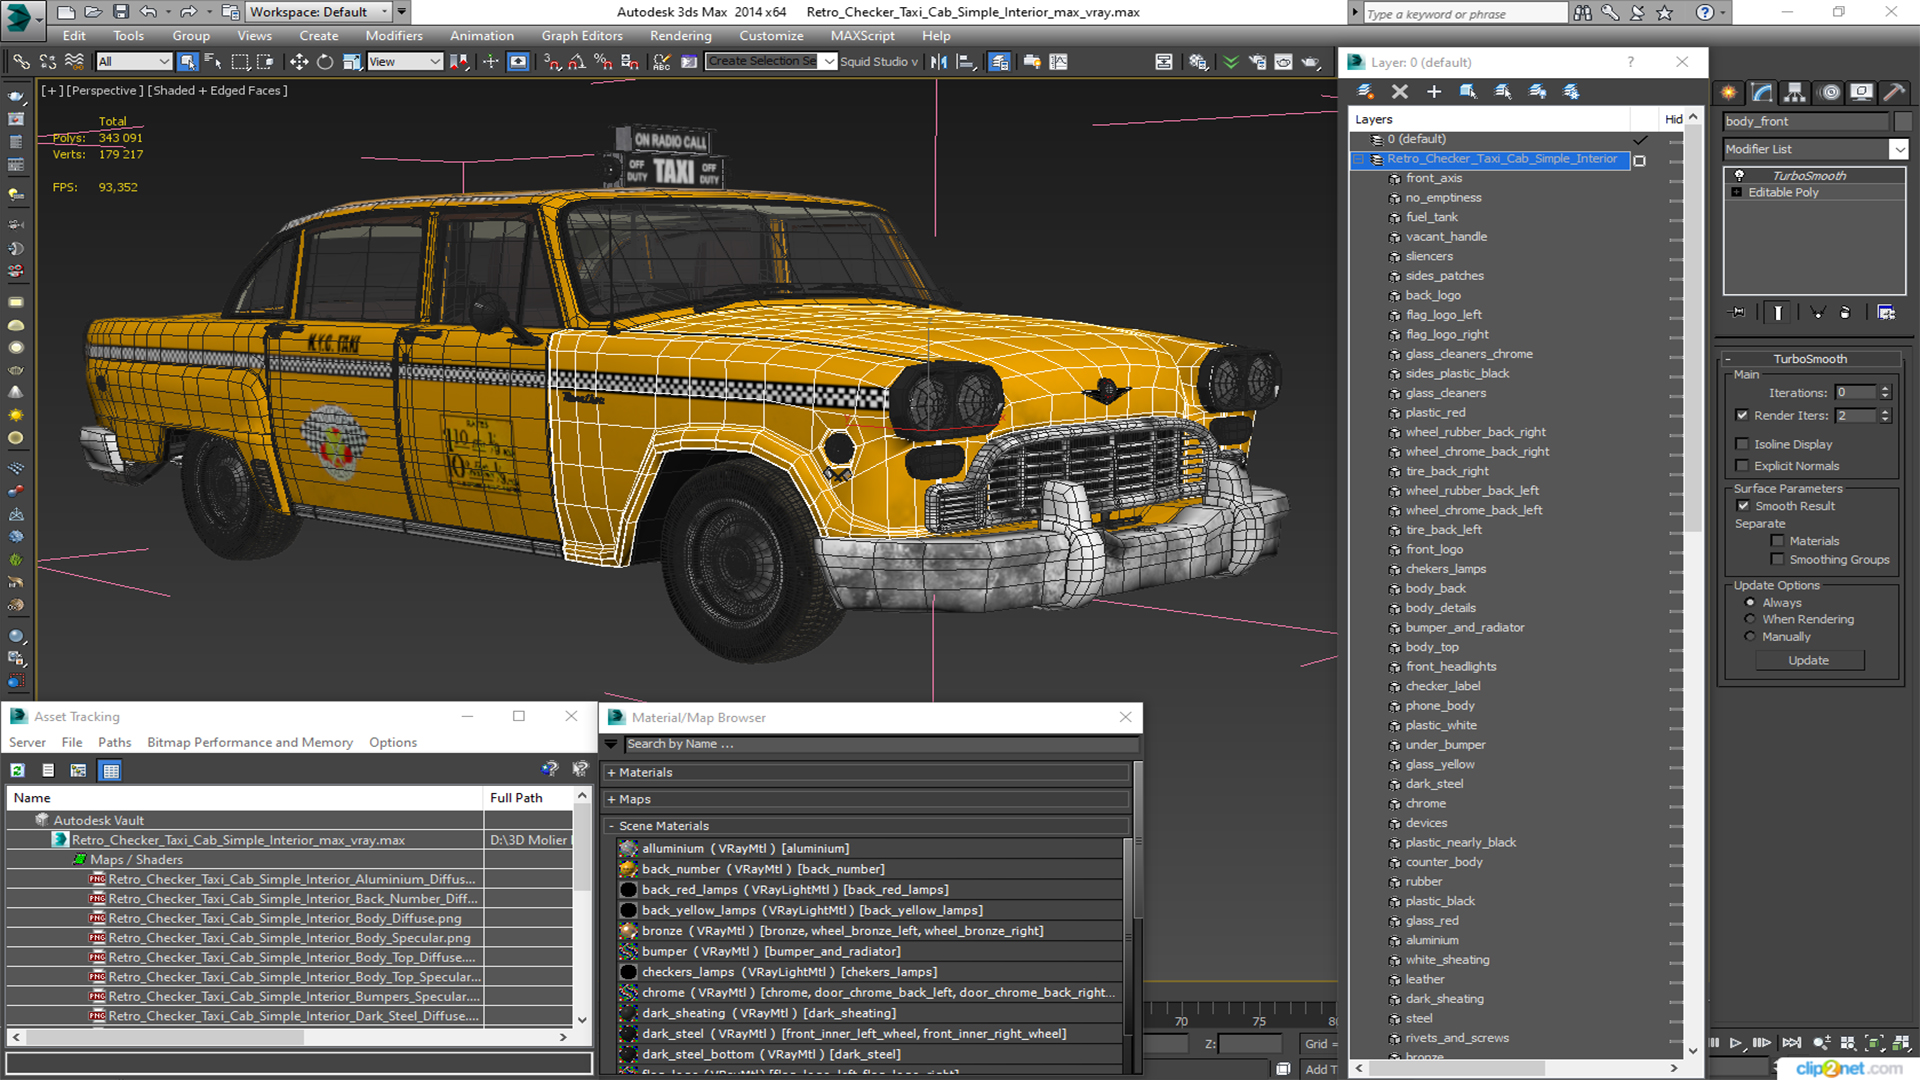Image resolution: width=1920 pixels, height=1080 pixels.
Task: Click Save File icon in quick access
Action: pos(121,12)
